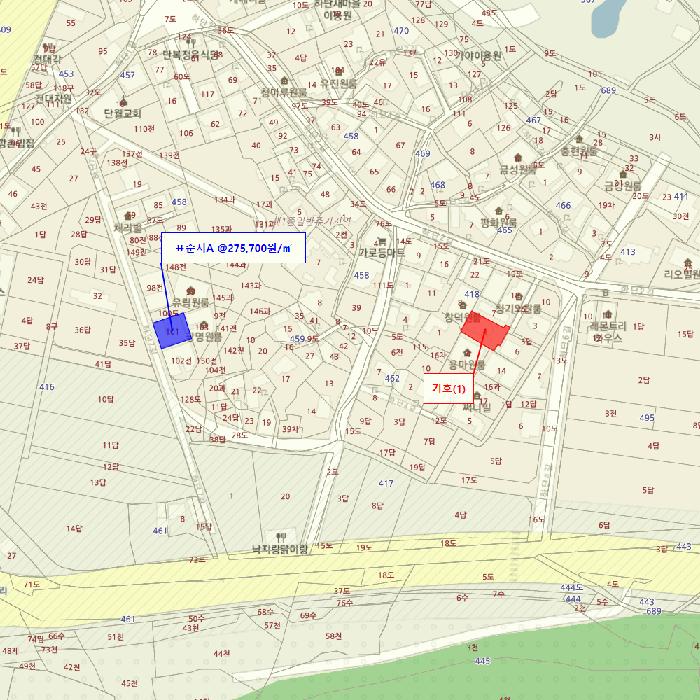Click parcel label 41답
This screenshot has width=700, height=700.
(103, 364)
